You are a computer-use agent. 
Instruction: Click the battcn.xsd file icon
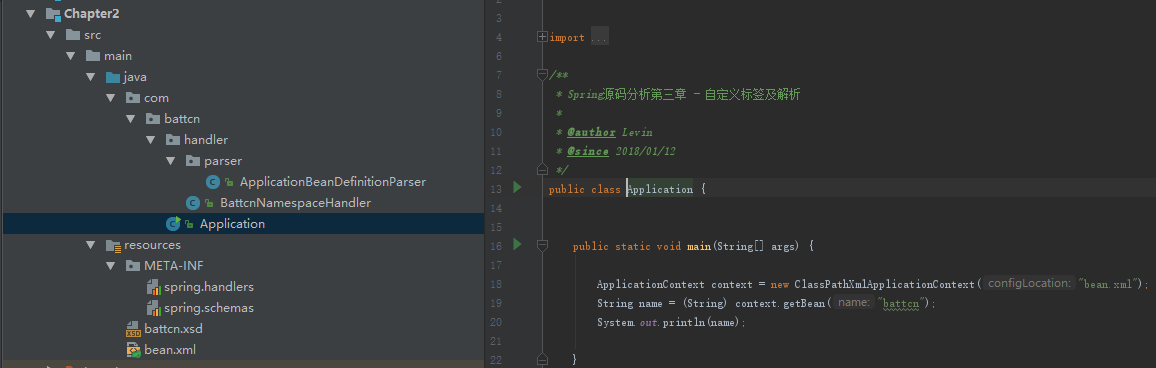(133, 329)
